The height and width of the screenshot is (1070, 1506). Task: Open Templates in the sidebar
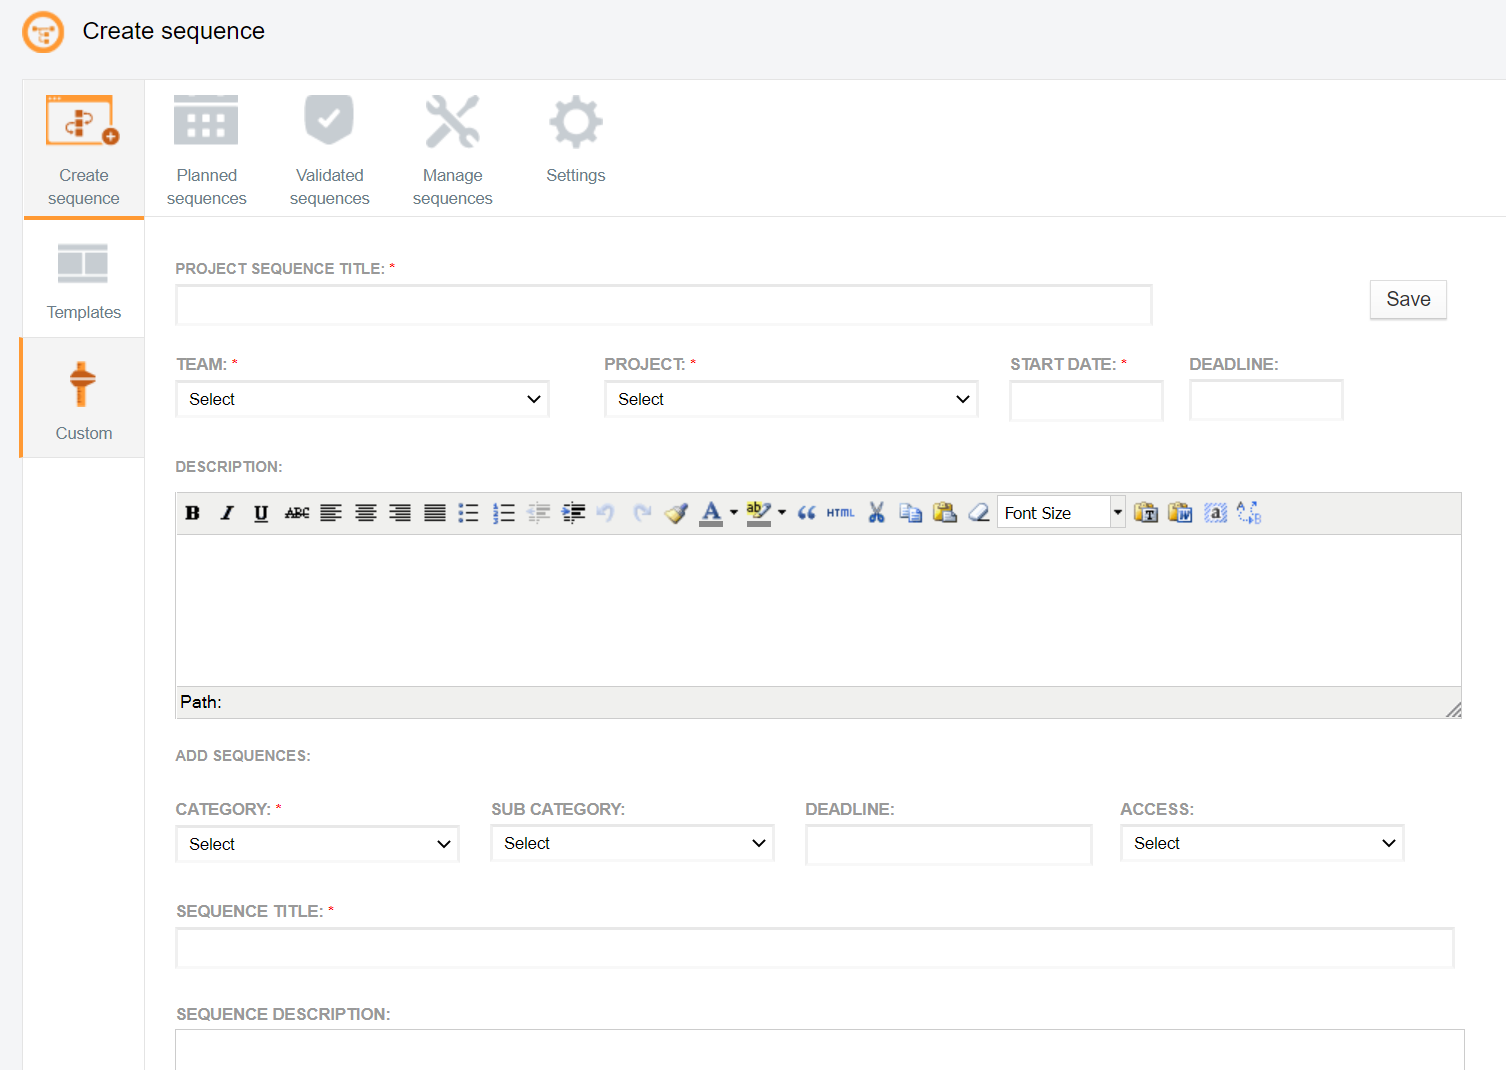pos(84,280)
